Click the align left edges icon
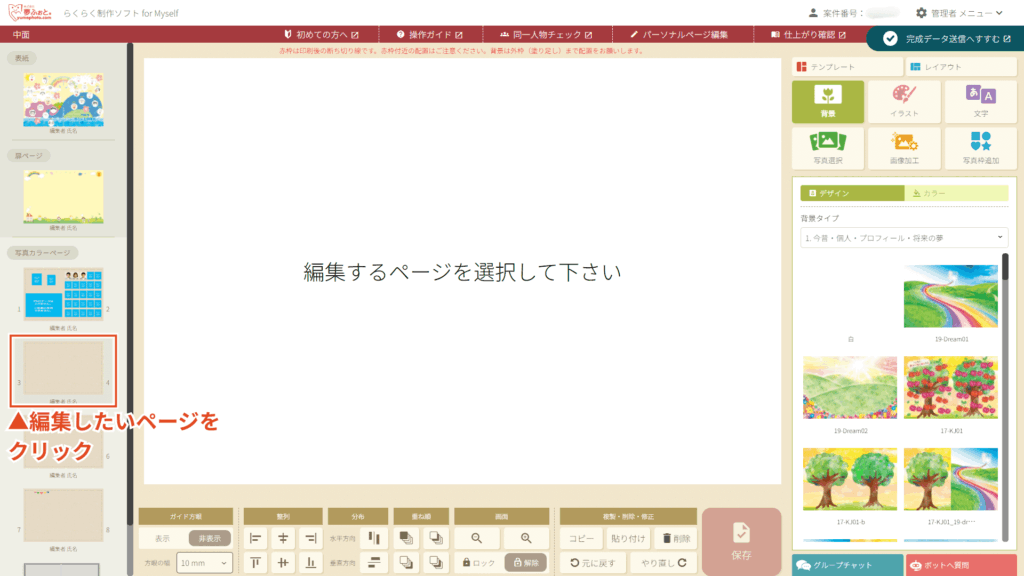This screenshot has height=576, width=1024. tap(256, 538)
